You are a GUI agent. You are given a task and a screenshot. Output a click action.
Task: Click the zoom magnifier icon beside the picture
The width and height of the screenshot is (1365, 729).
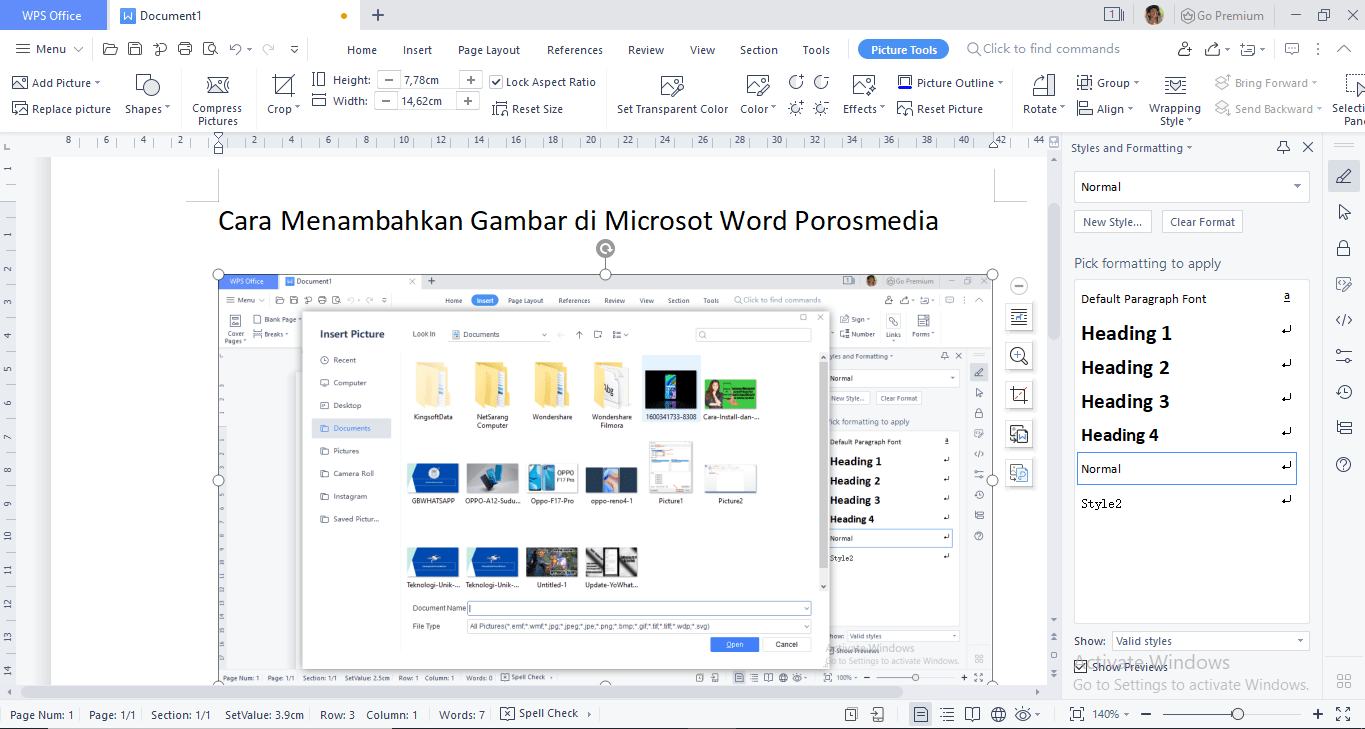coord(1019,356)
